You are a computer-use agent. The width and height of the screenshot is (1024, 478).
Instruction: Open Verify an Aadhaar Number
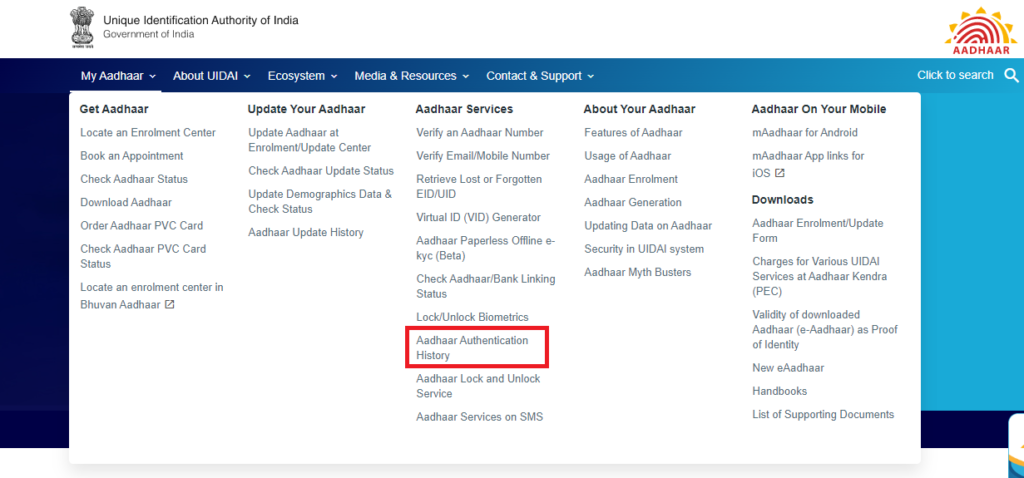[479, 133]
